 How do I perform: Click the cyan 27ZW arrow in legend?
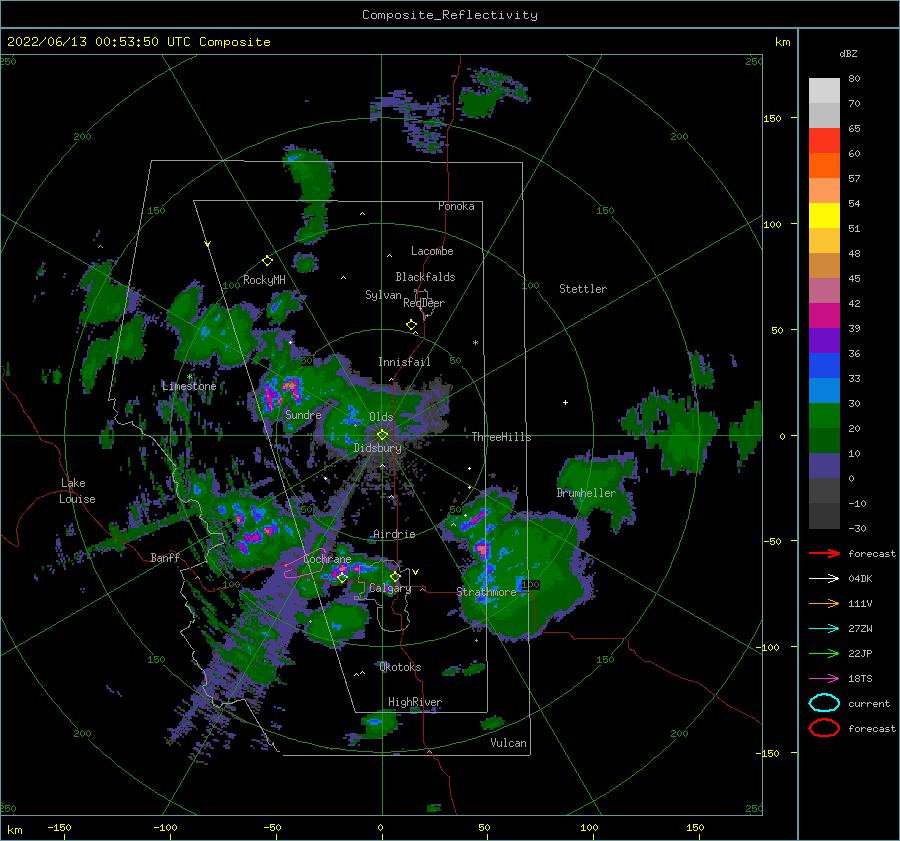coord(824,629)
